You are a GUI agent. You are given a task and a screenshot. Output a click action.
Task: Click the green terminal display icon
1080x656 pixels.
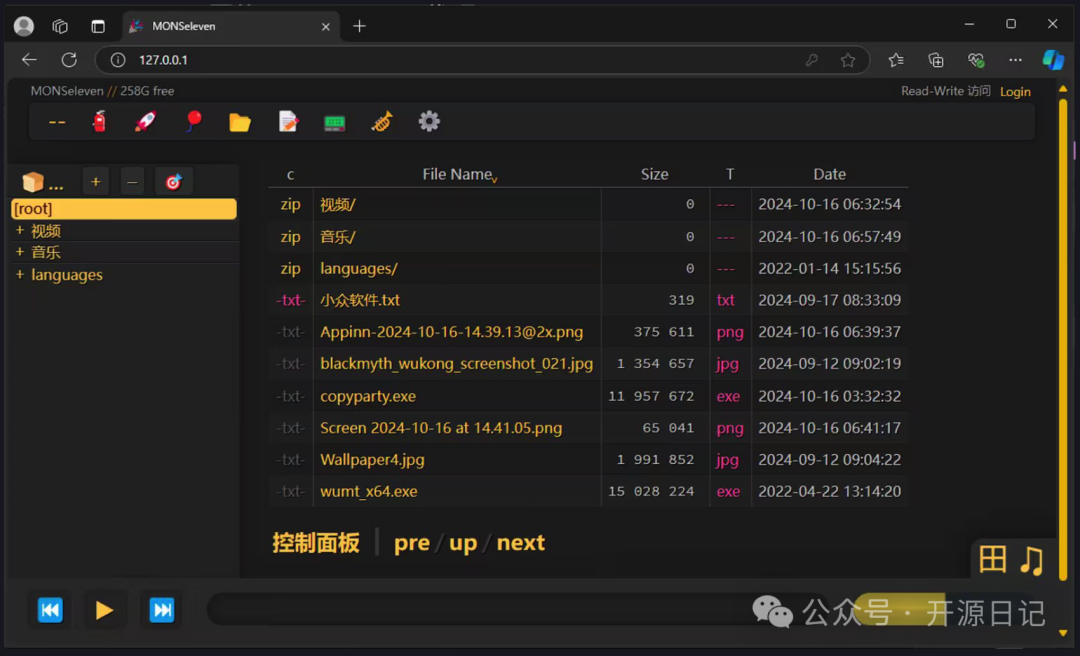click(x=335, y=123)
